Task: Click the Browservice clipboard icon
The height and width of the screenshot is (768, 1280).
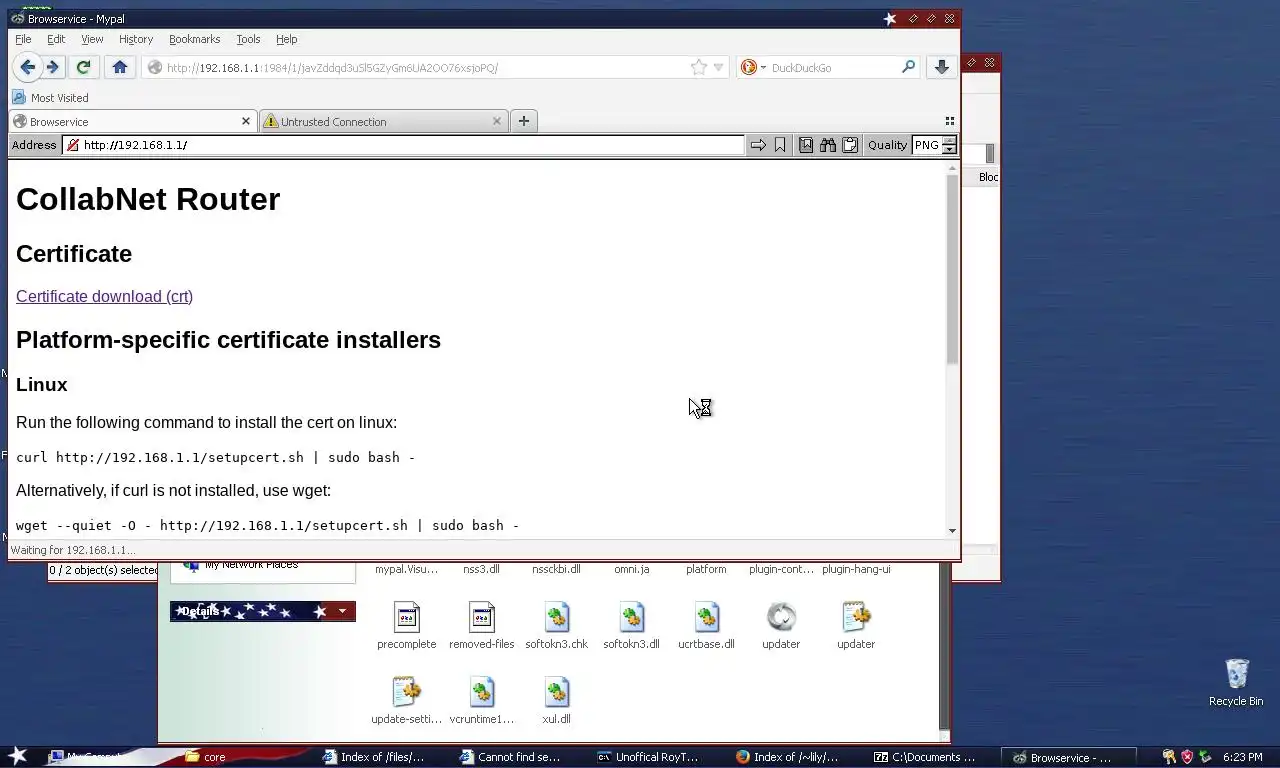Action: pyautogui.click(x=850, y=145)
